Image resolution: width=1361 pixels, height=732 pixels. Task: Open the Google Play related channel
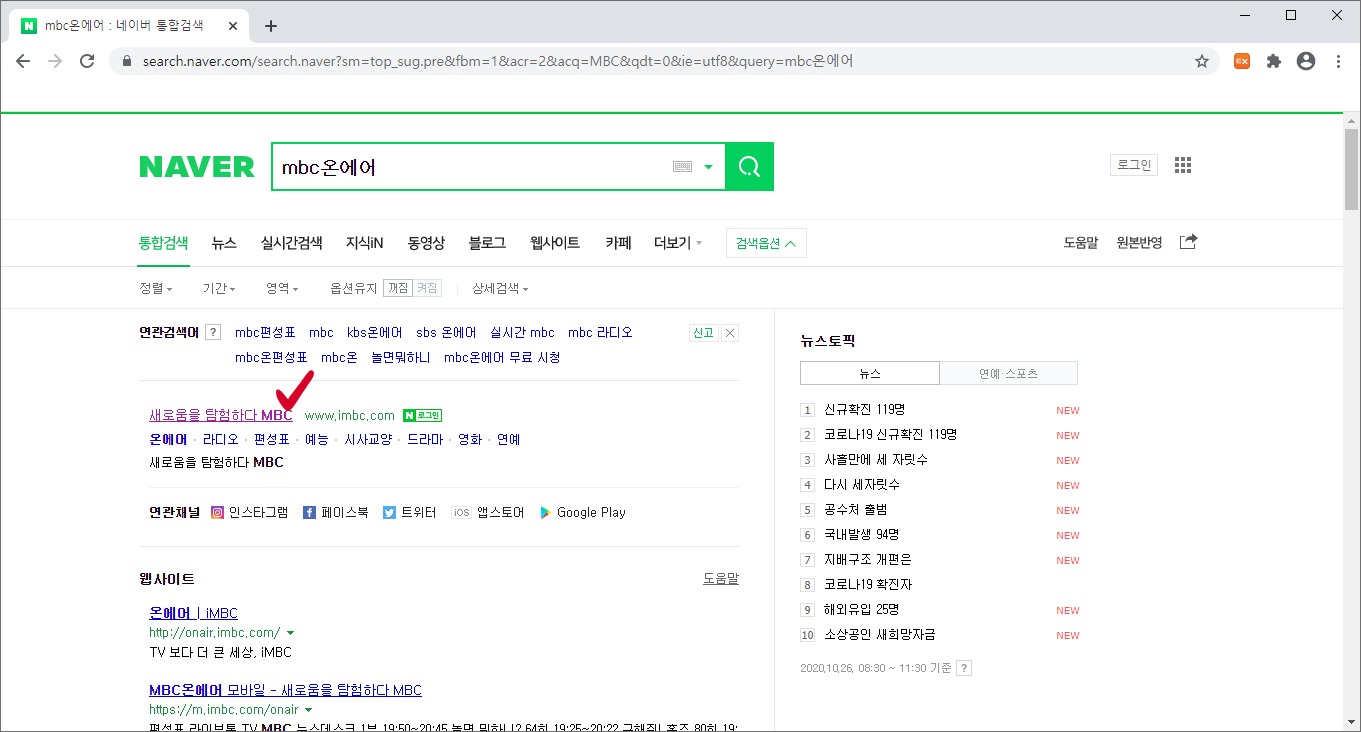tap(582, 512)
